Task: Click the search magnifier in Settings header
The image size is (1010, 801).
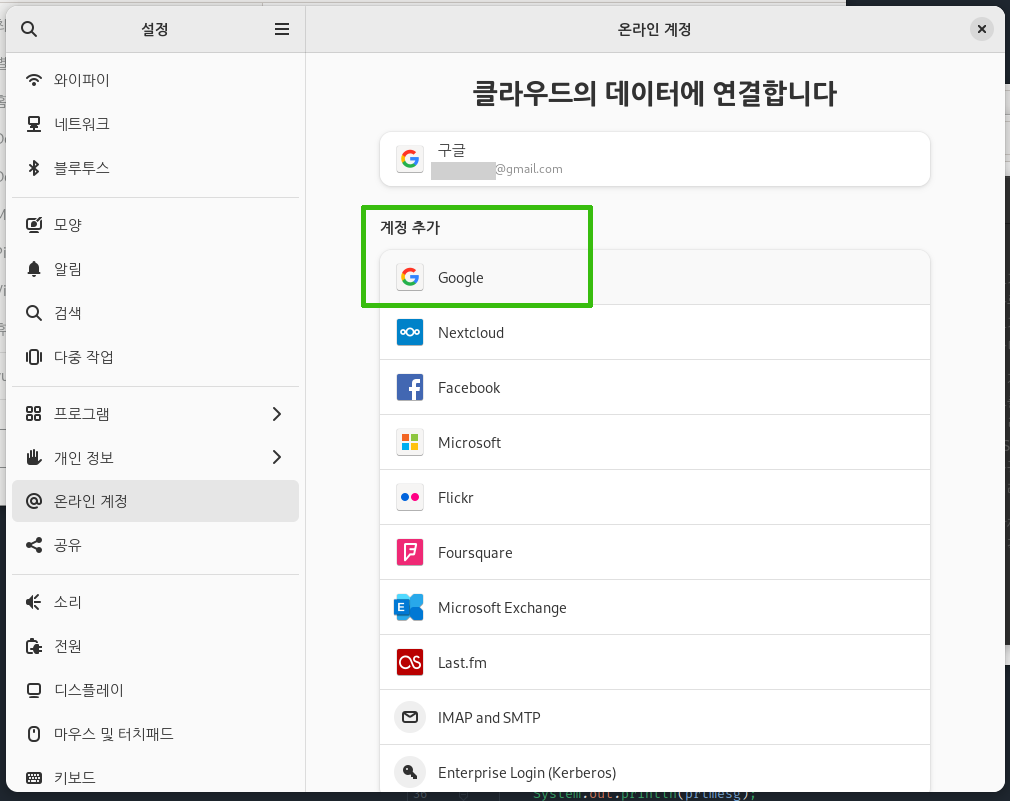Action: pyautogui.click(x=29, y=29)
